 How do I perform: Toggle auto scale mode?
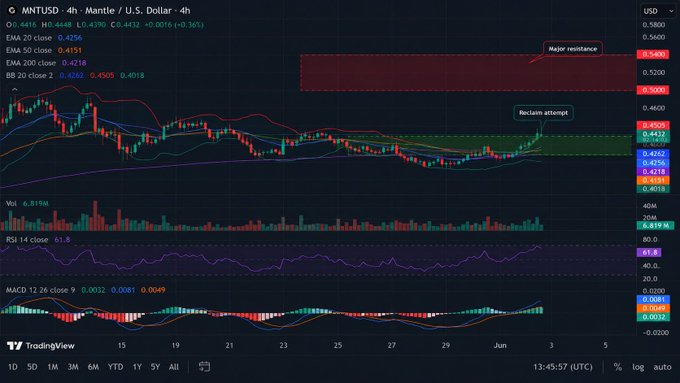pos(662,367)
